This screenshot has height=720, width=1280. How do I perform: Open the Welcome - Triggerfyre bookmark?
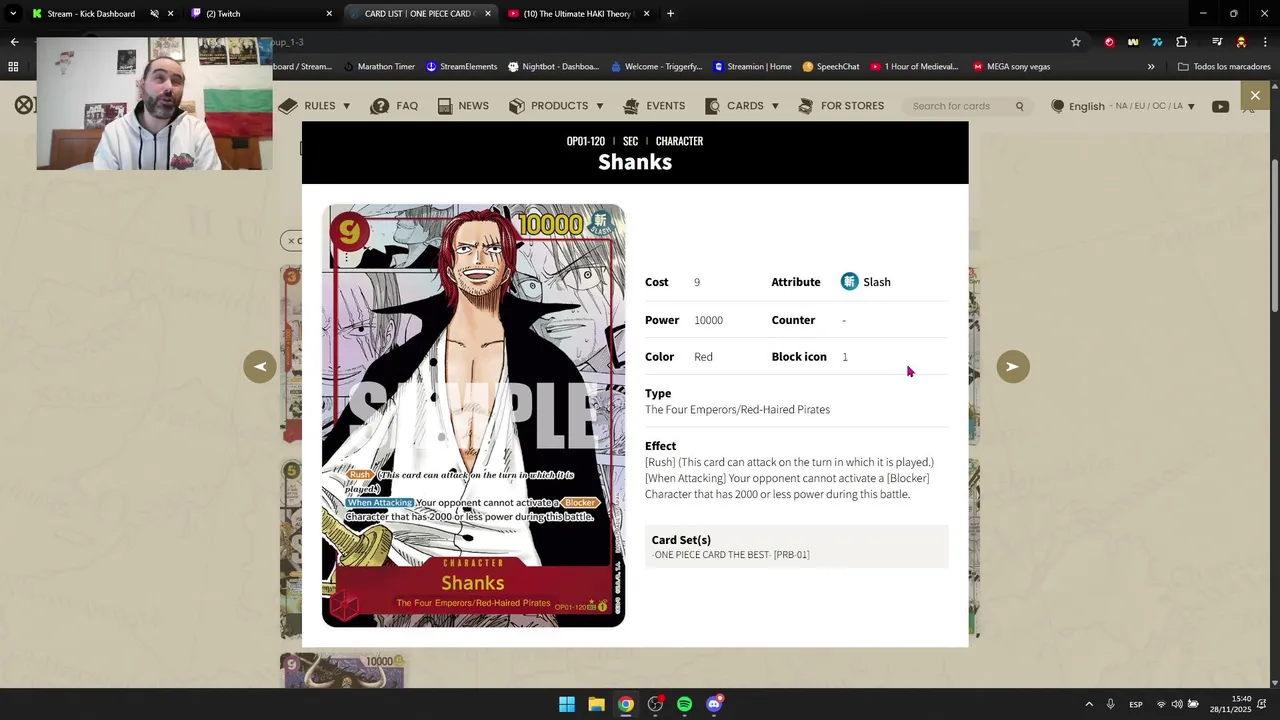pos(656,67)
